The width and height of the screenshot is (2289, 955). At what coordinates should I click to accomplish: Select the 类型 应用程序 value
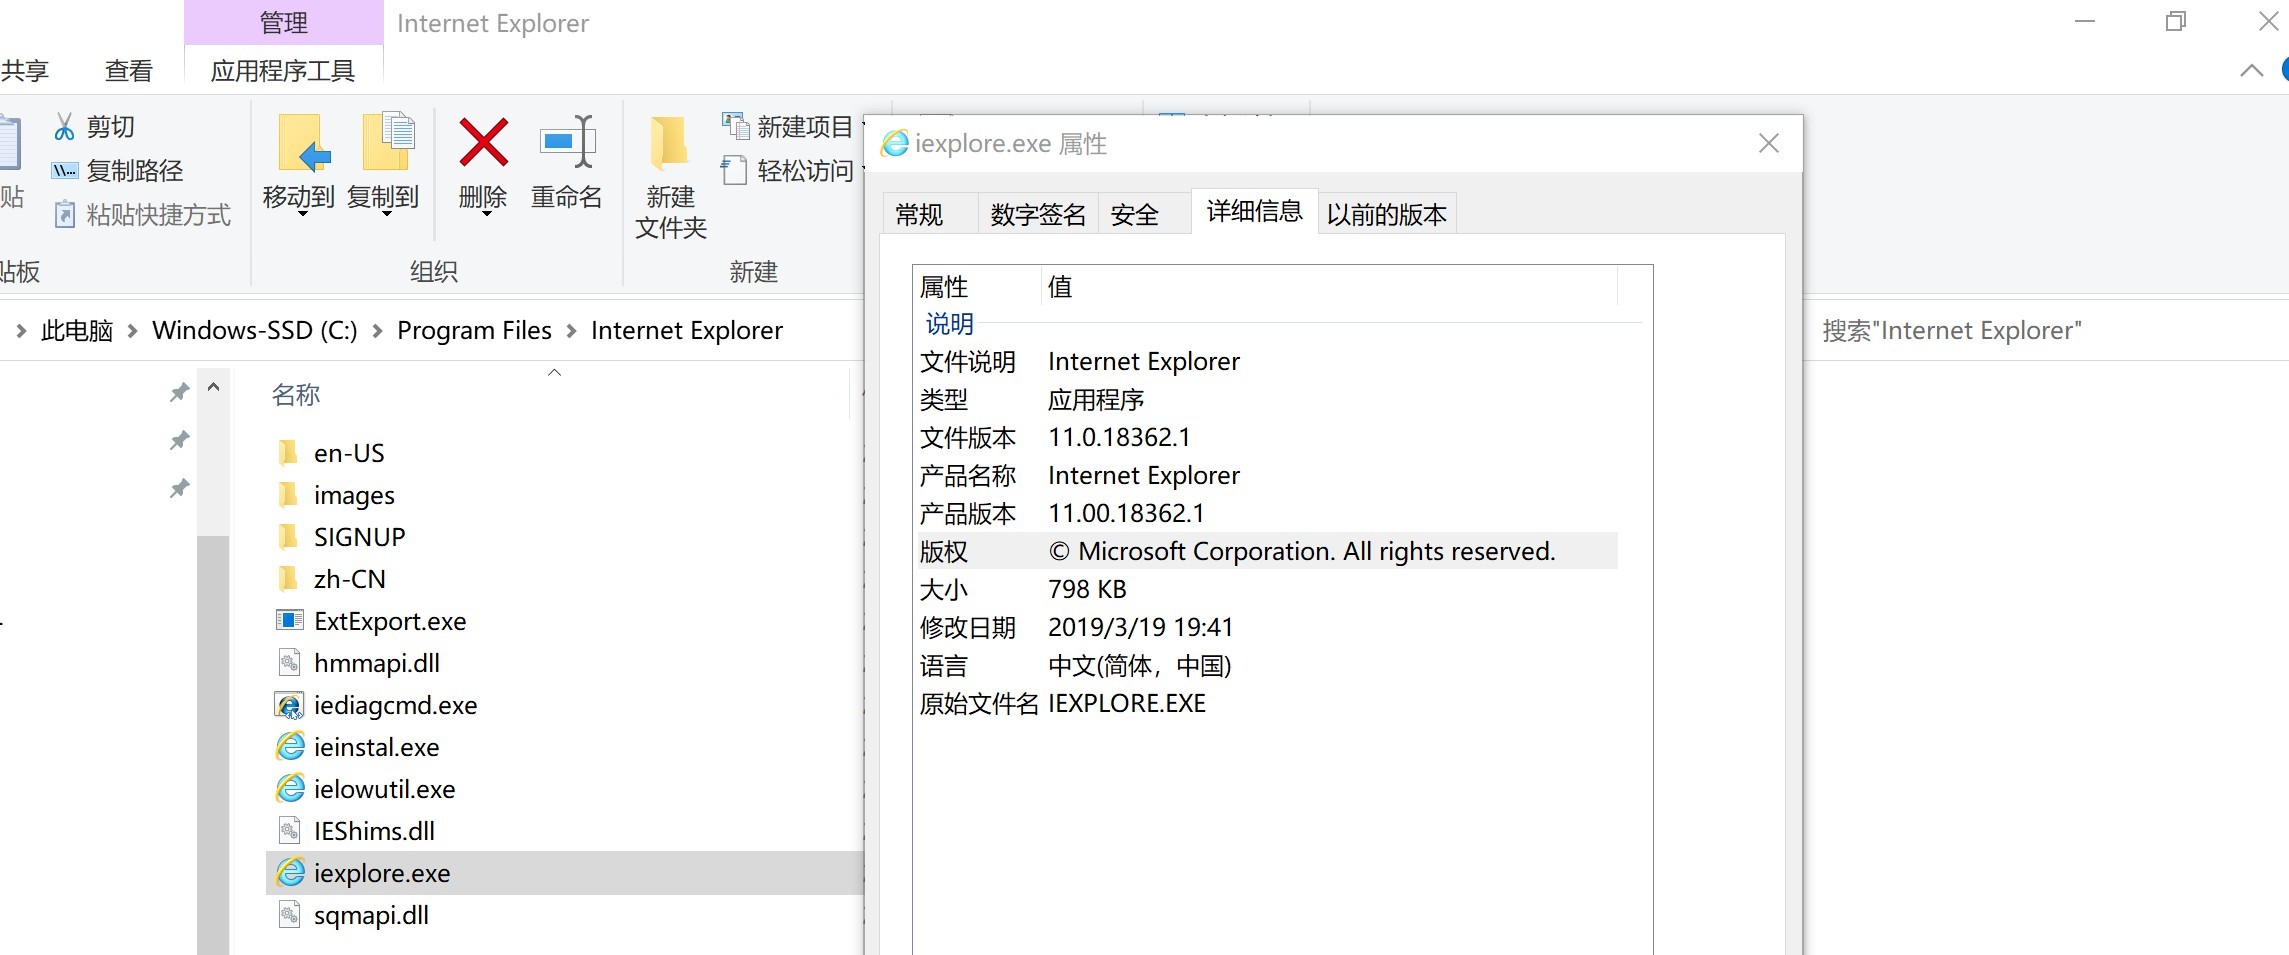tap(1096, 400)
